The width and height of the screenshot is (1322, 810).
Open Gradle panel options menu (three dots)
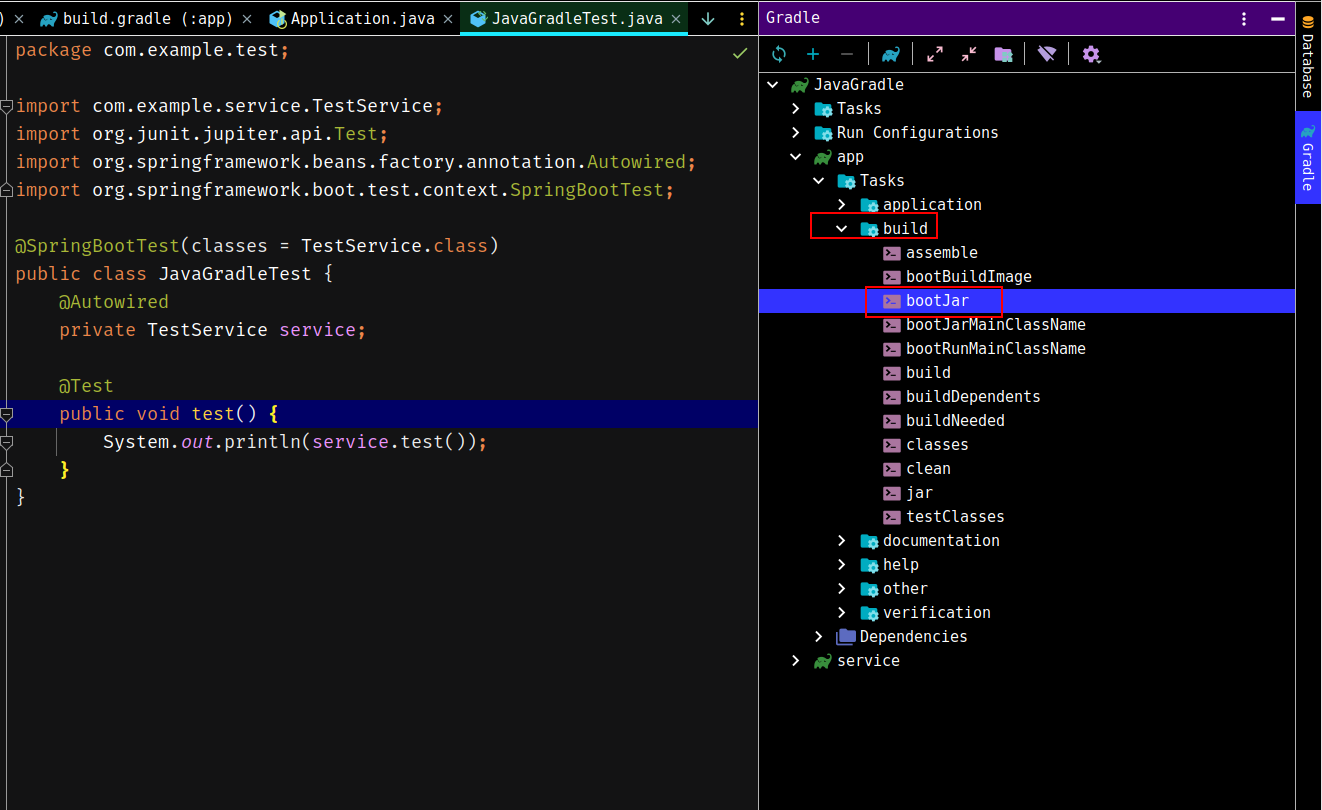tap(1244, 18)
